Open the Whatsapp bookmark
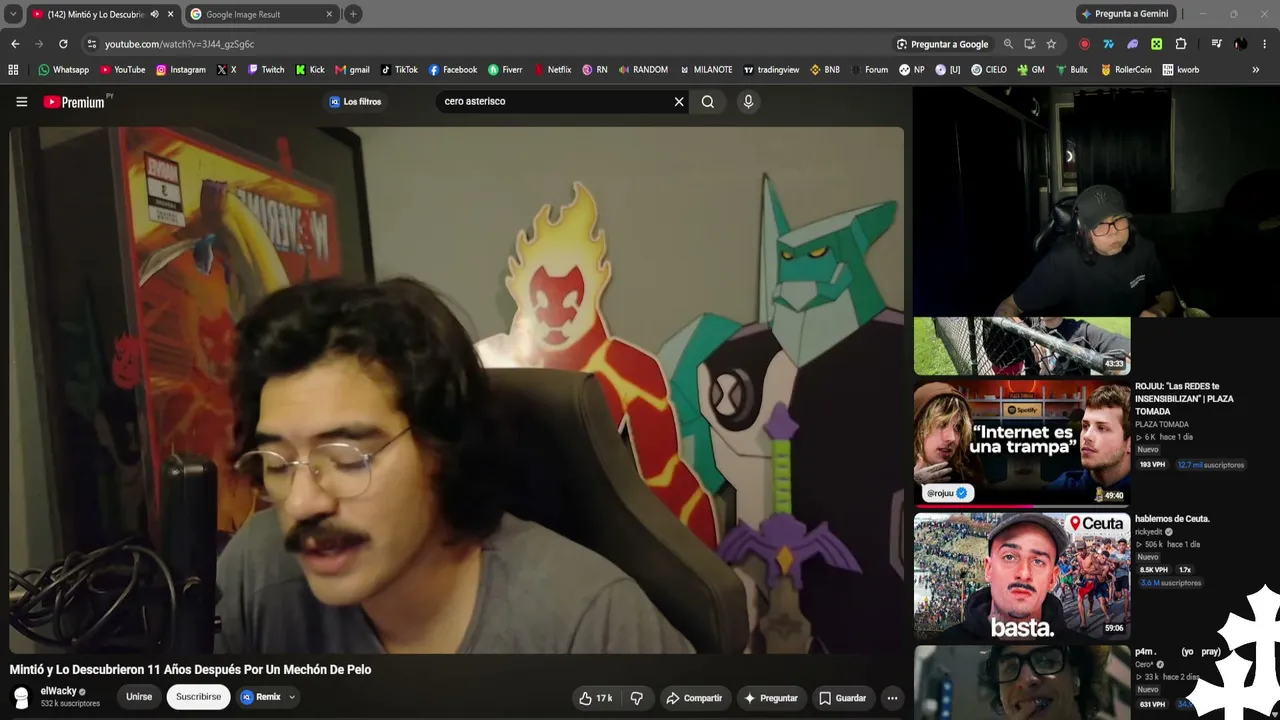The width and height of the screenshot is (1280, 720). point(64,70)
